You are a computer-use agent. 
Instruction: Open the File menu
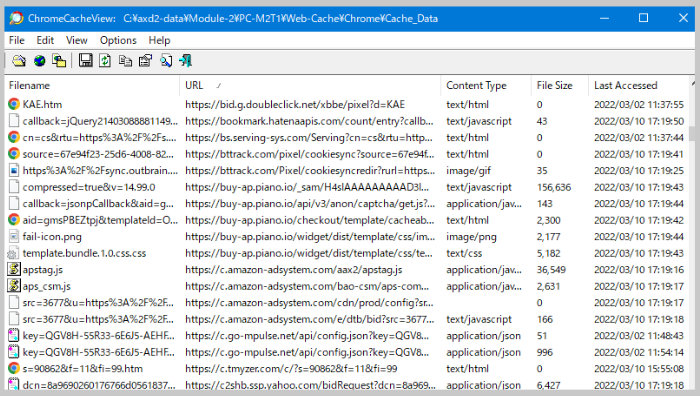coord(17,40)
